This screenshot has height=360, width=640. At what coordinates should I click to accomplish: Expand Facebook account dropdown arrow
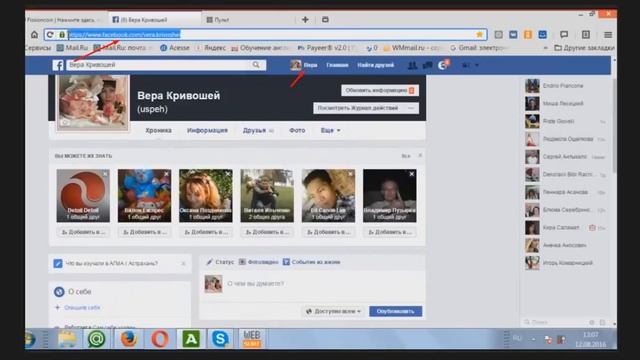(x=476, y=65)
